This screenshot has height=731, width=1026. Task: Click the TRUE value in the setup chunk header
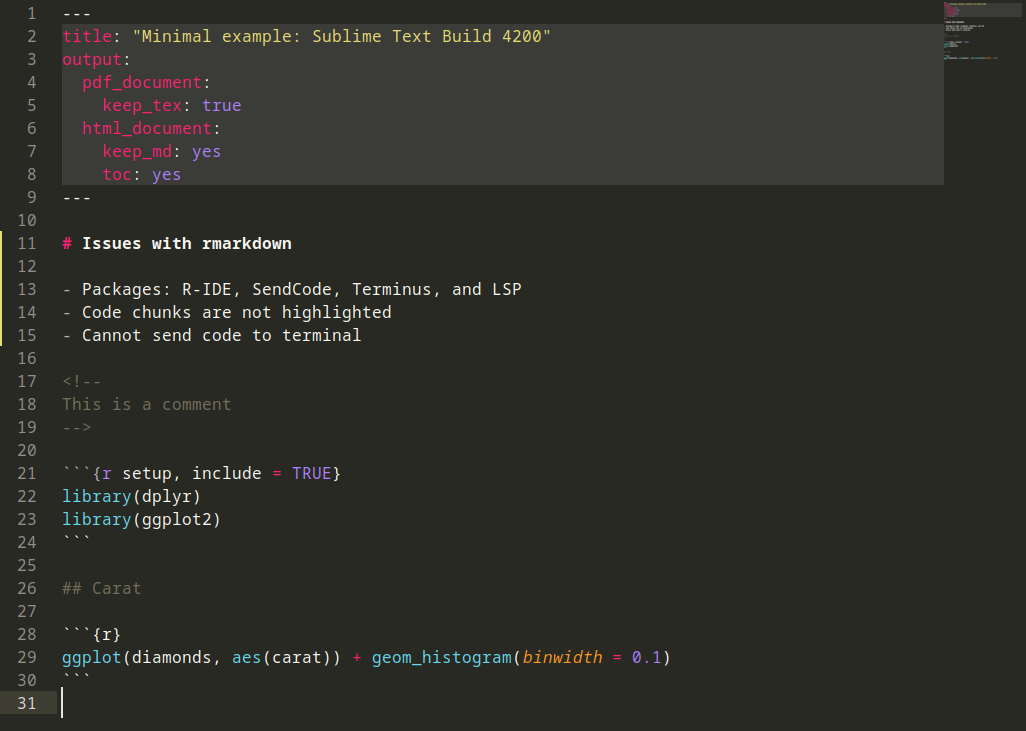[311, 474]
